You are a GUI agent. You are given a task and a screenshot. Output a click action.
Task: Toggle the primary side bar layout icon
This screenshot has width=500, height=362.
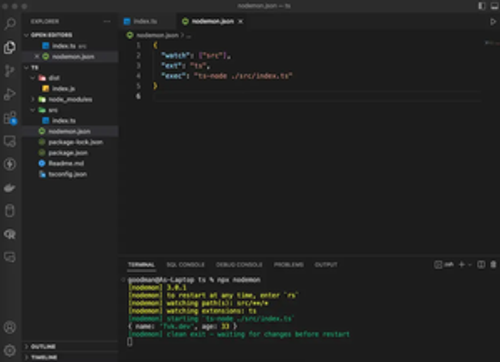(482, 6)
